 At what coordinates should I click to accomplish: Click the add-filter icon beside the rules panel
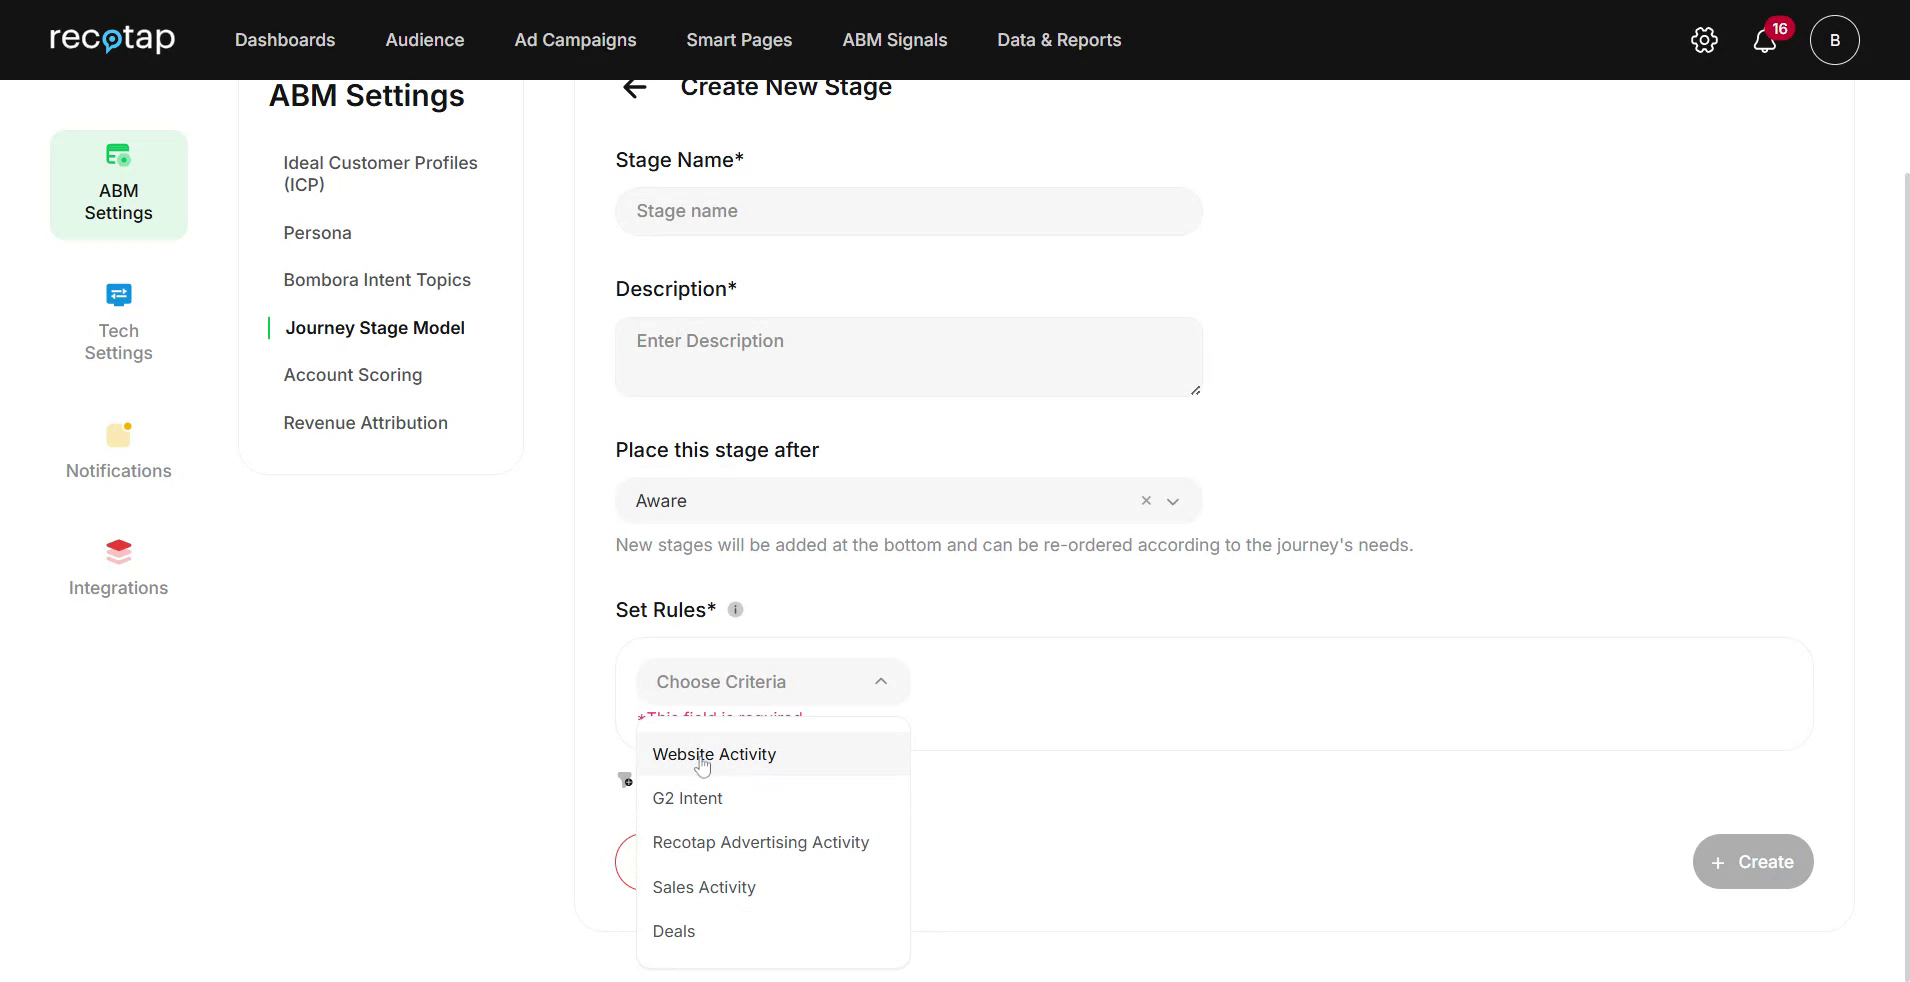(624, 780)
